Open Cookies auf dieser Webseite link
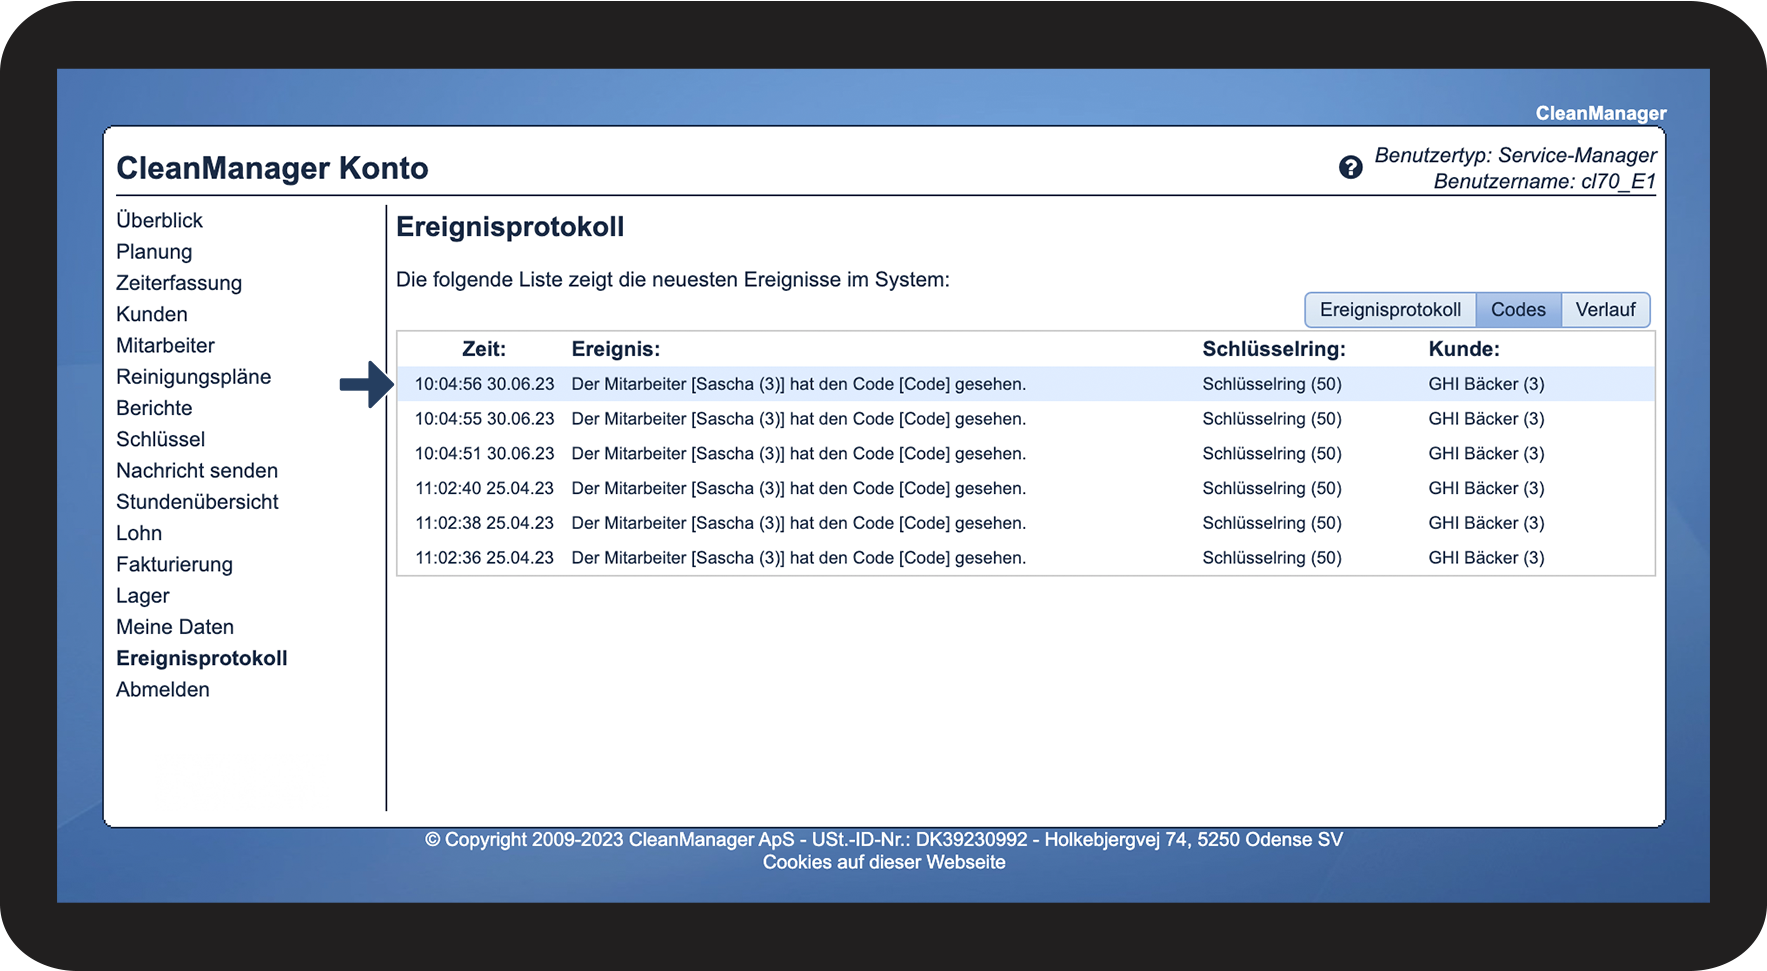 (x=884, y=862)
